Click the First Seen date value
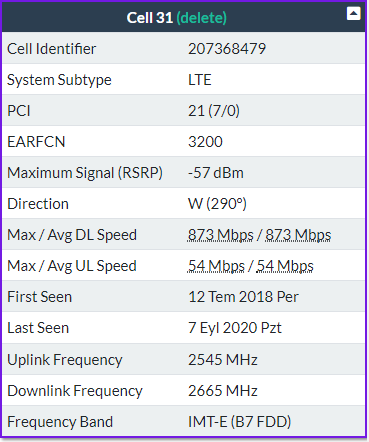 (x=244, y=297)
